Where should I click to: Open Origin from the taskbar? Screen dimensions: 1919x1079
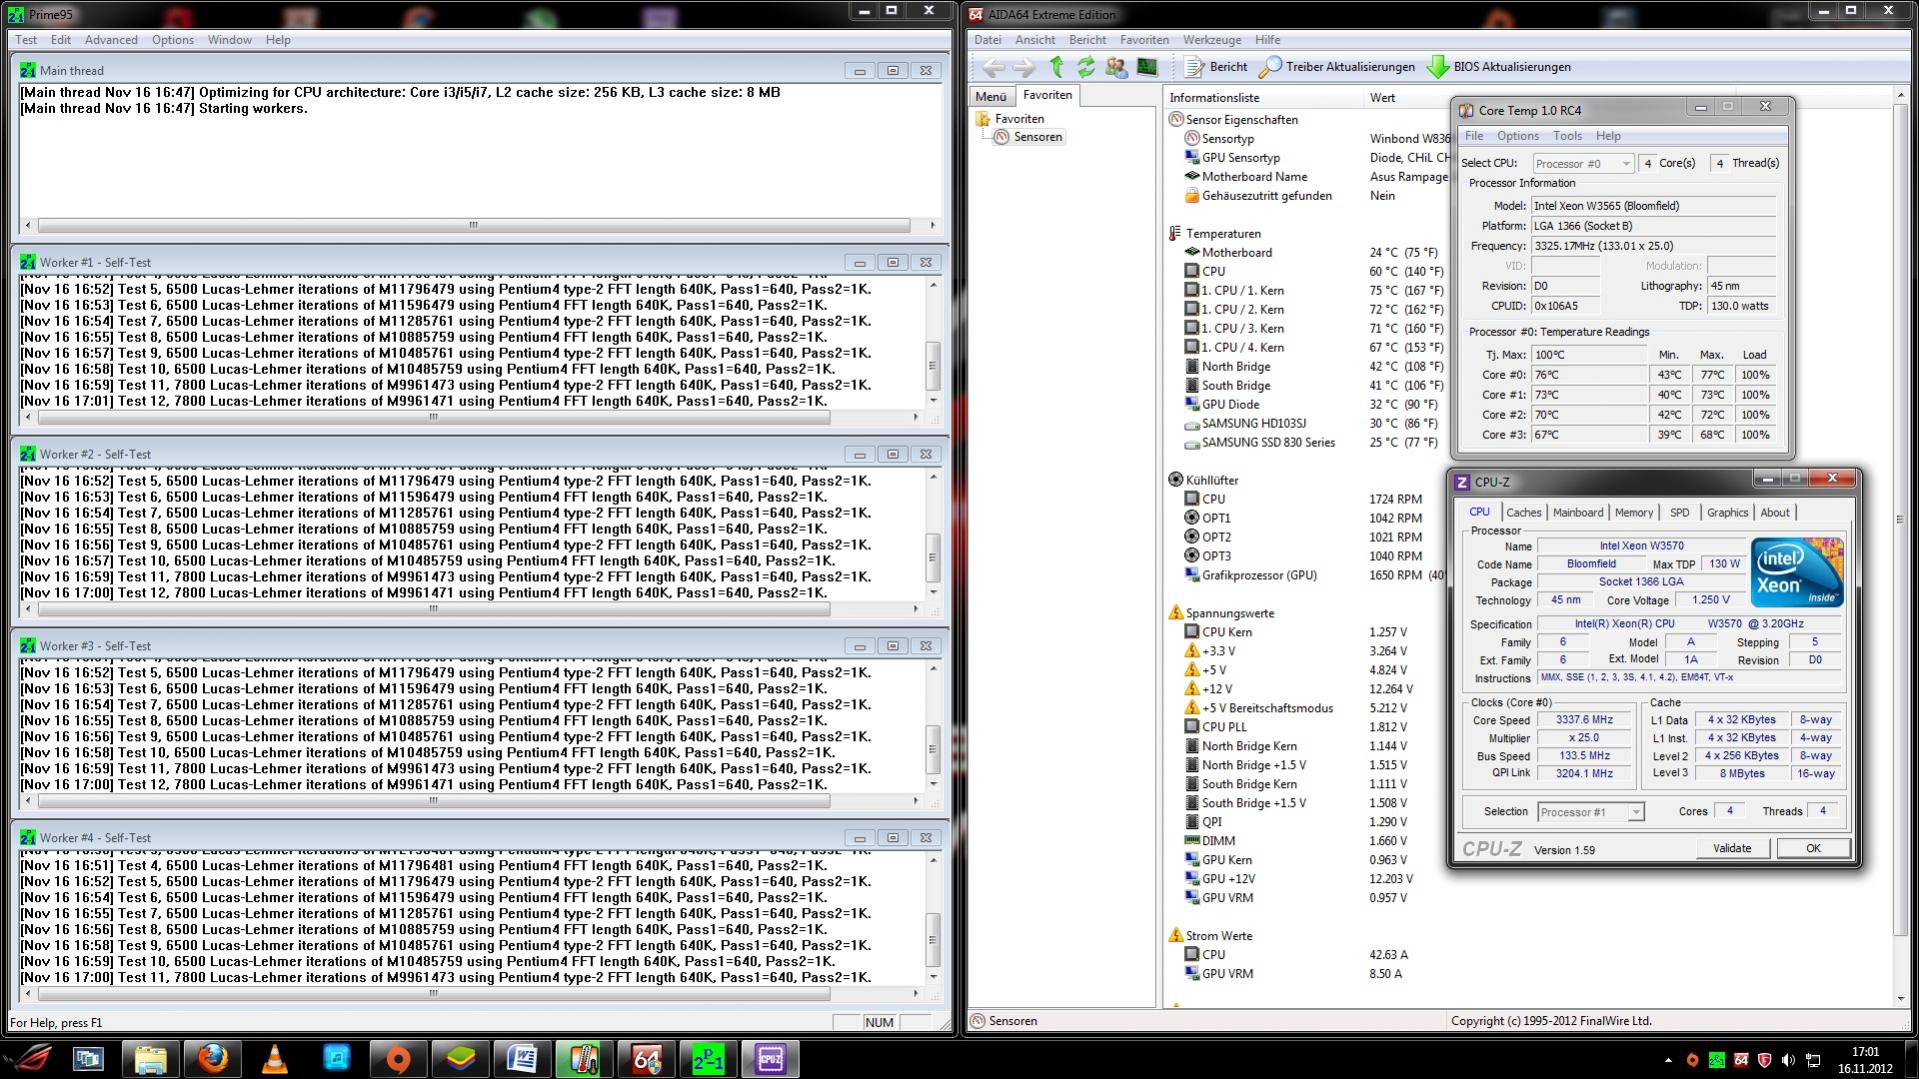pos(398,1058)
